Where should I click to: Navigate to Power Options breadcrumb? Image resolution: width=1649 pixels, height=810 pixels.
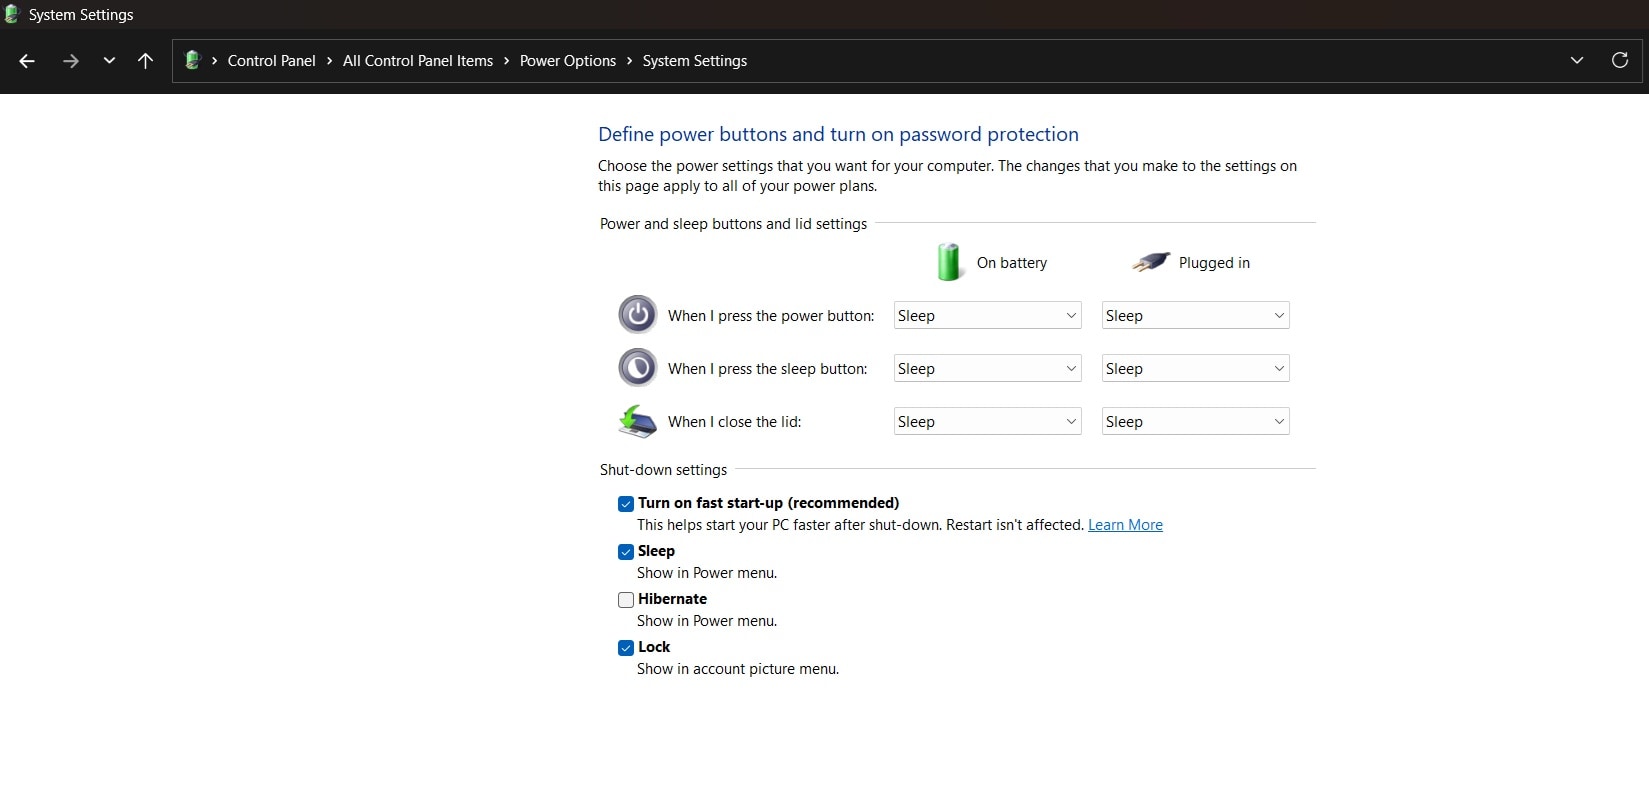568,61
